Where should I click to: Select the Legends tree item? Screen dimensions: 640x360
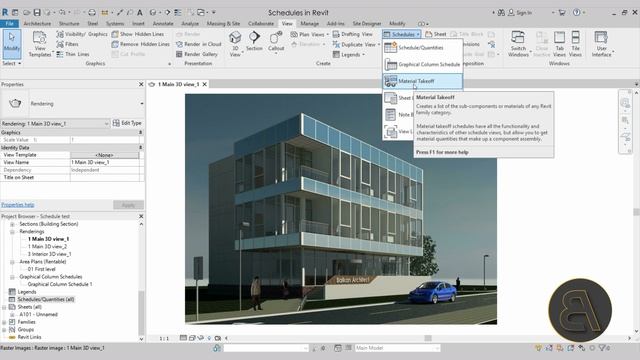[27, 292]
